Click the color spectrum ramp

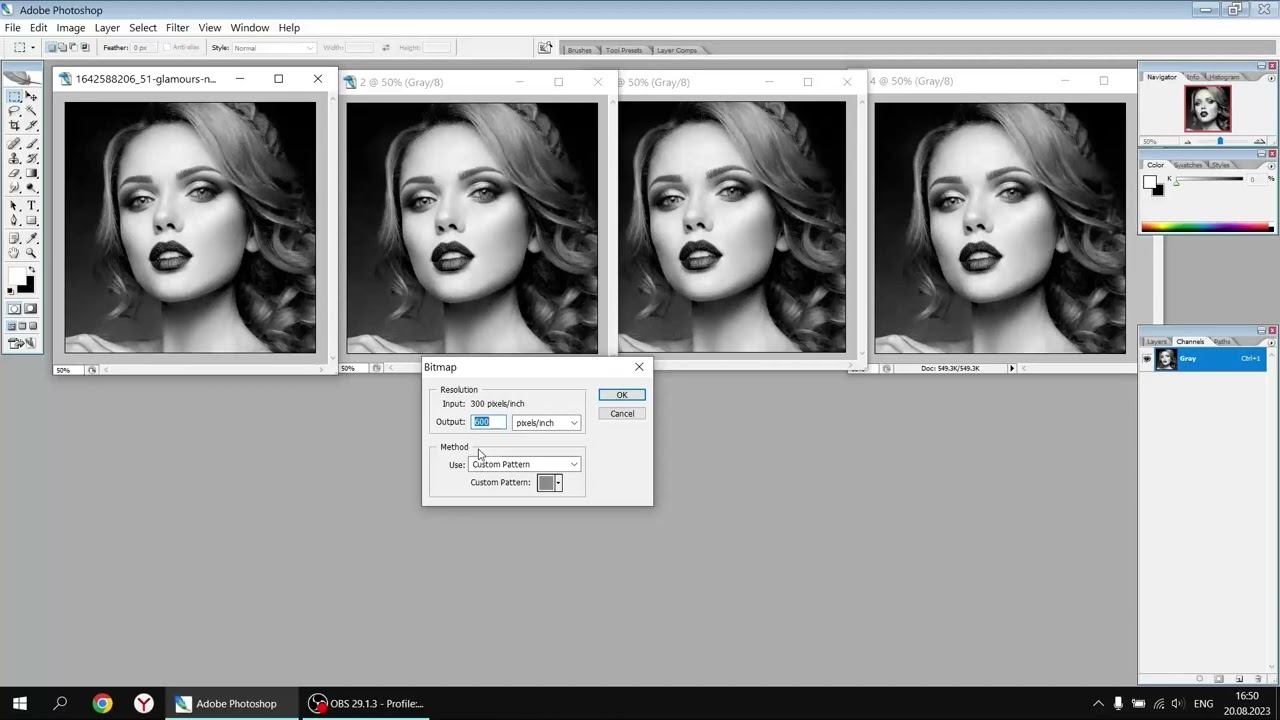click(x=1207, y=227)
